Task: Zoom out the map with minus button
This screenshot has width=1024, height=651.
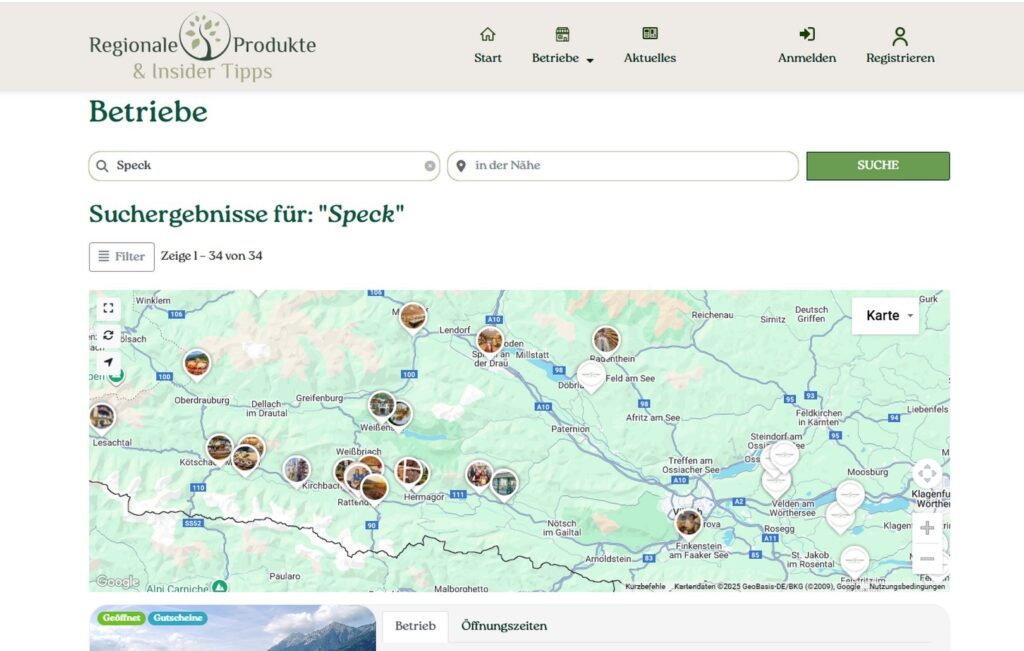Action: (x=927, y=559)
